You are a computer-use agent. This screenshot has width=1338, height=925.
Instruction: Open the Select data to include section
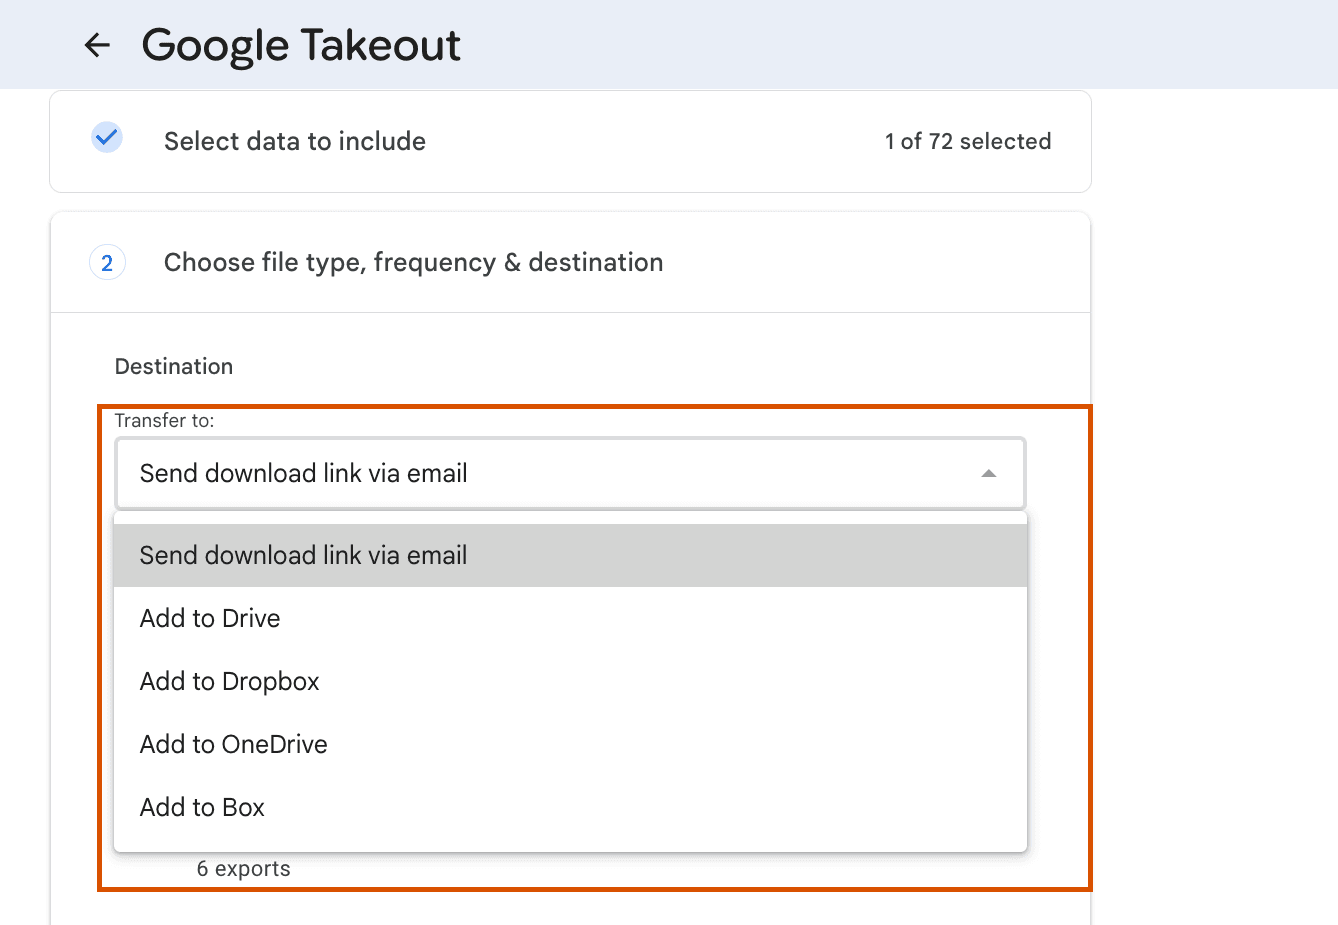click(295, 142)
